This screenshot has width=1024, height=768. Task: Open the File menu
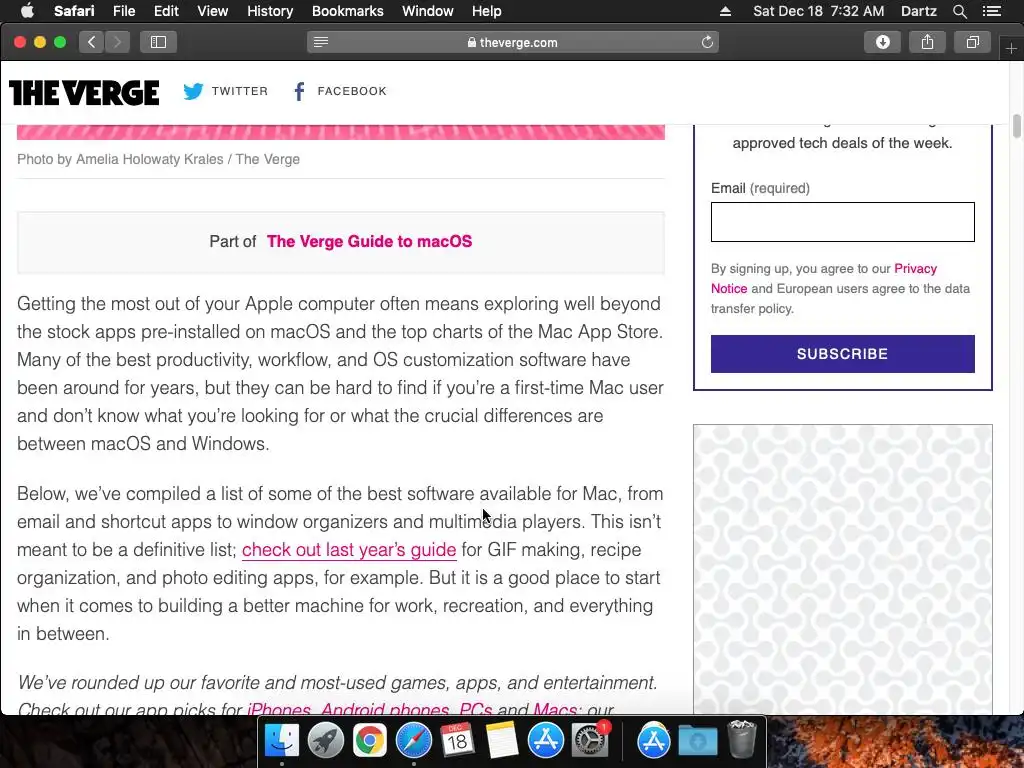123,10
